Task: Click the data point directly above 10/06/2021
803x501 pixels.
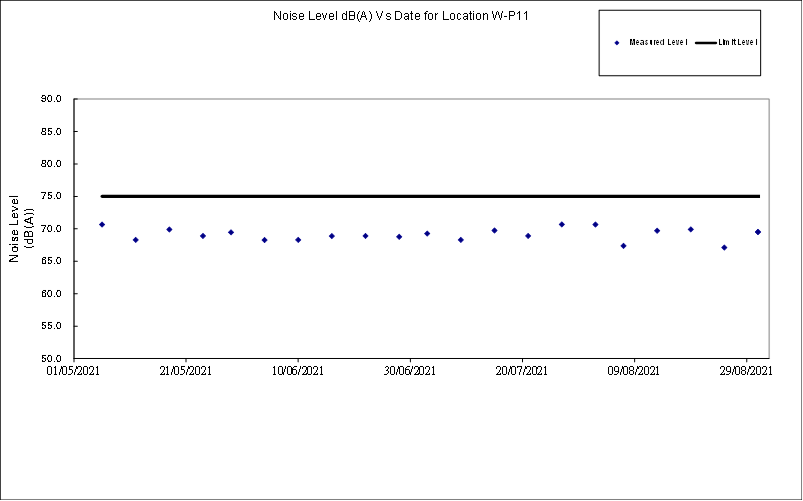Action: (298, 240)
